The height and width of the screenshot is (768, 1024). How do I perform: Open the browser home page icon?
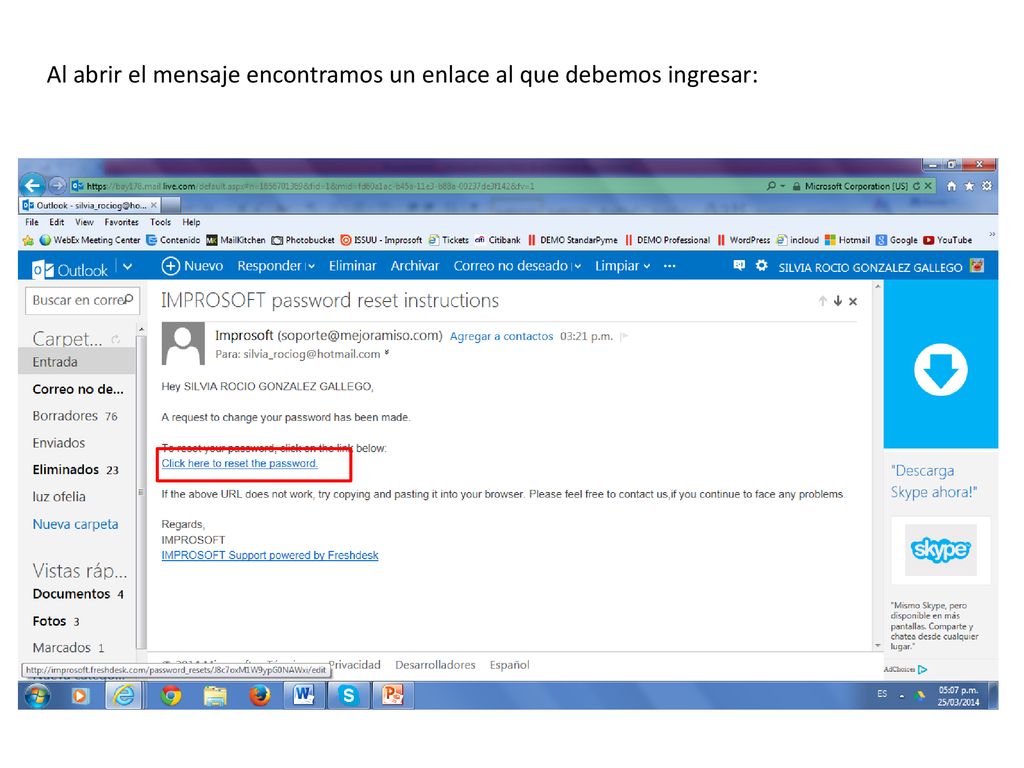click(951, 186)
